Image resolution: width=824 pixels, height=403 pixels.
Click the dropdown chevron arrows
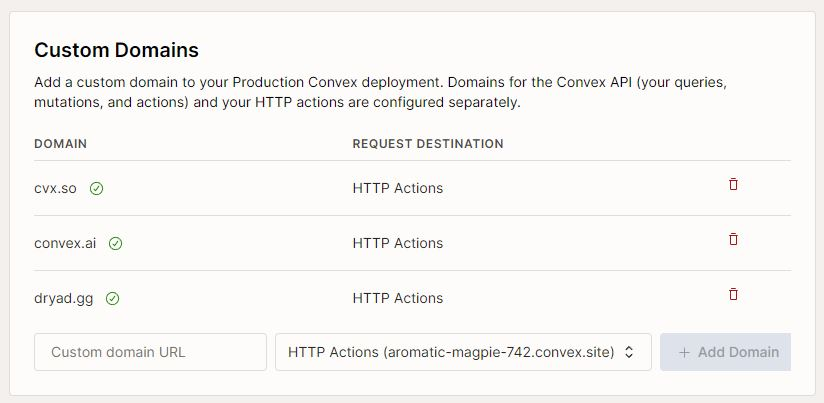(x=629, y=352)
